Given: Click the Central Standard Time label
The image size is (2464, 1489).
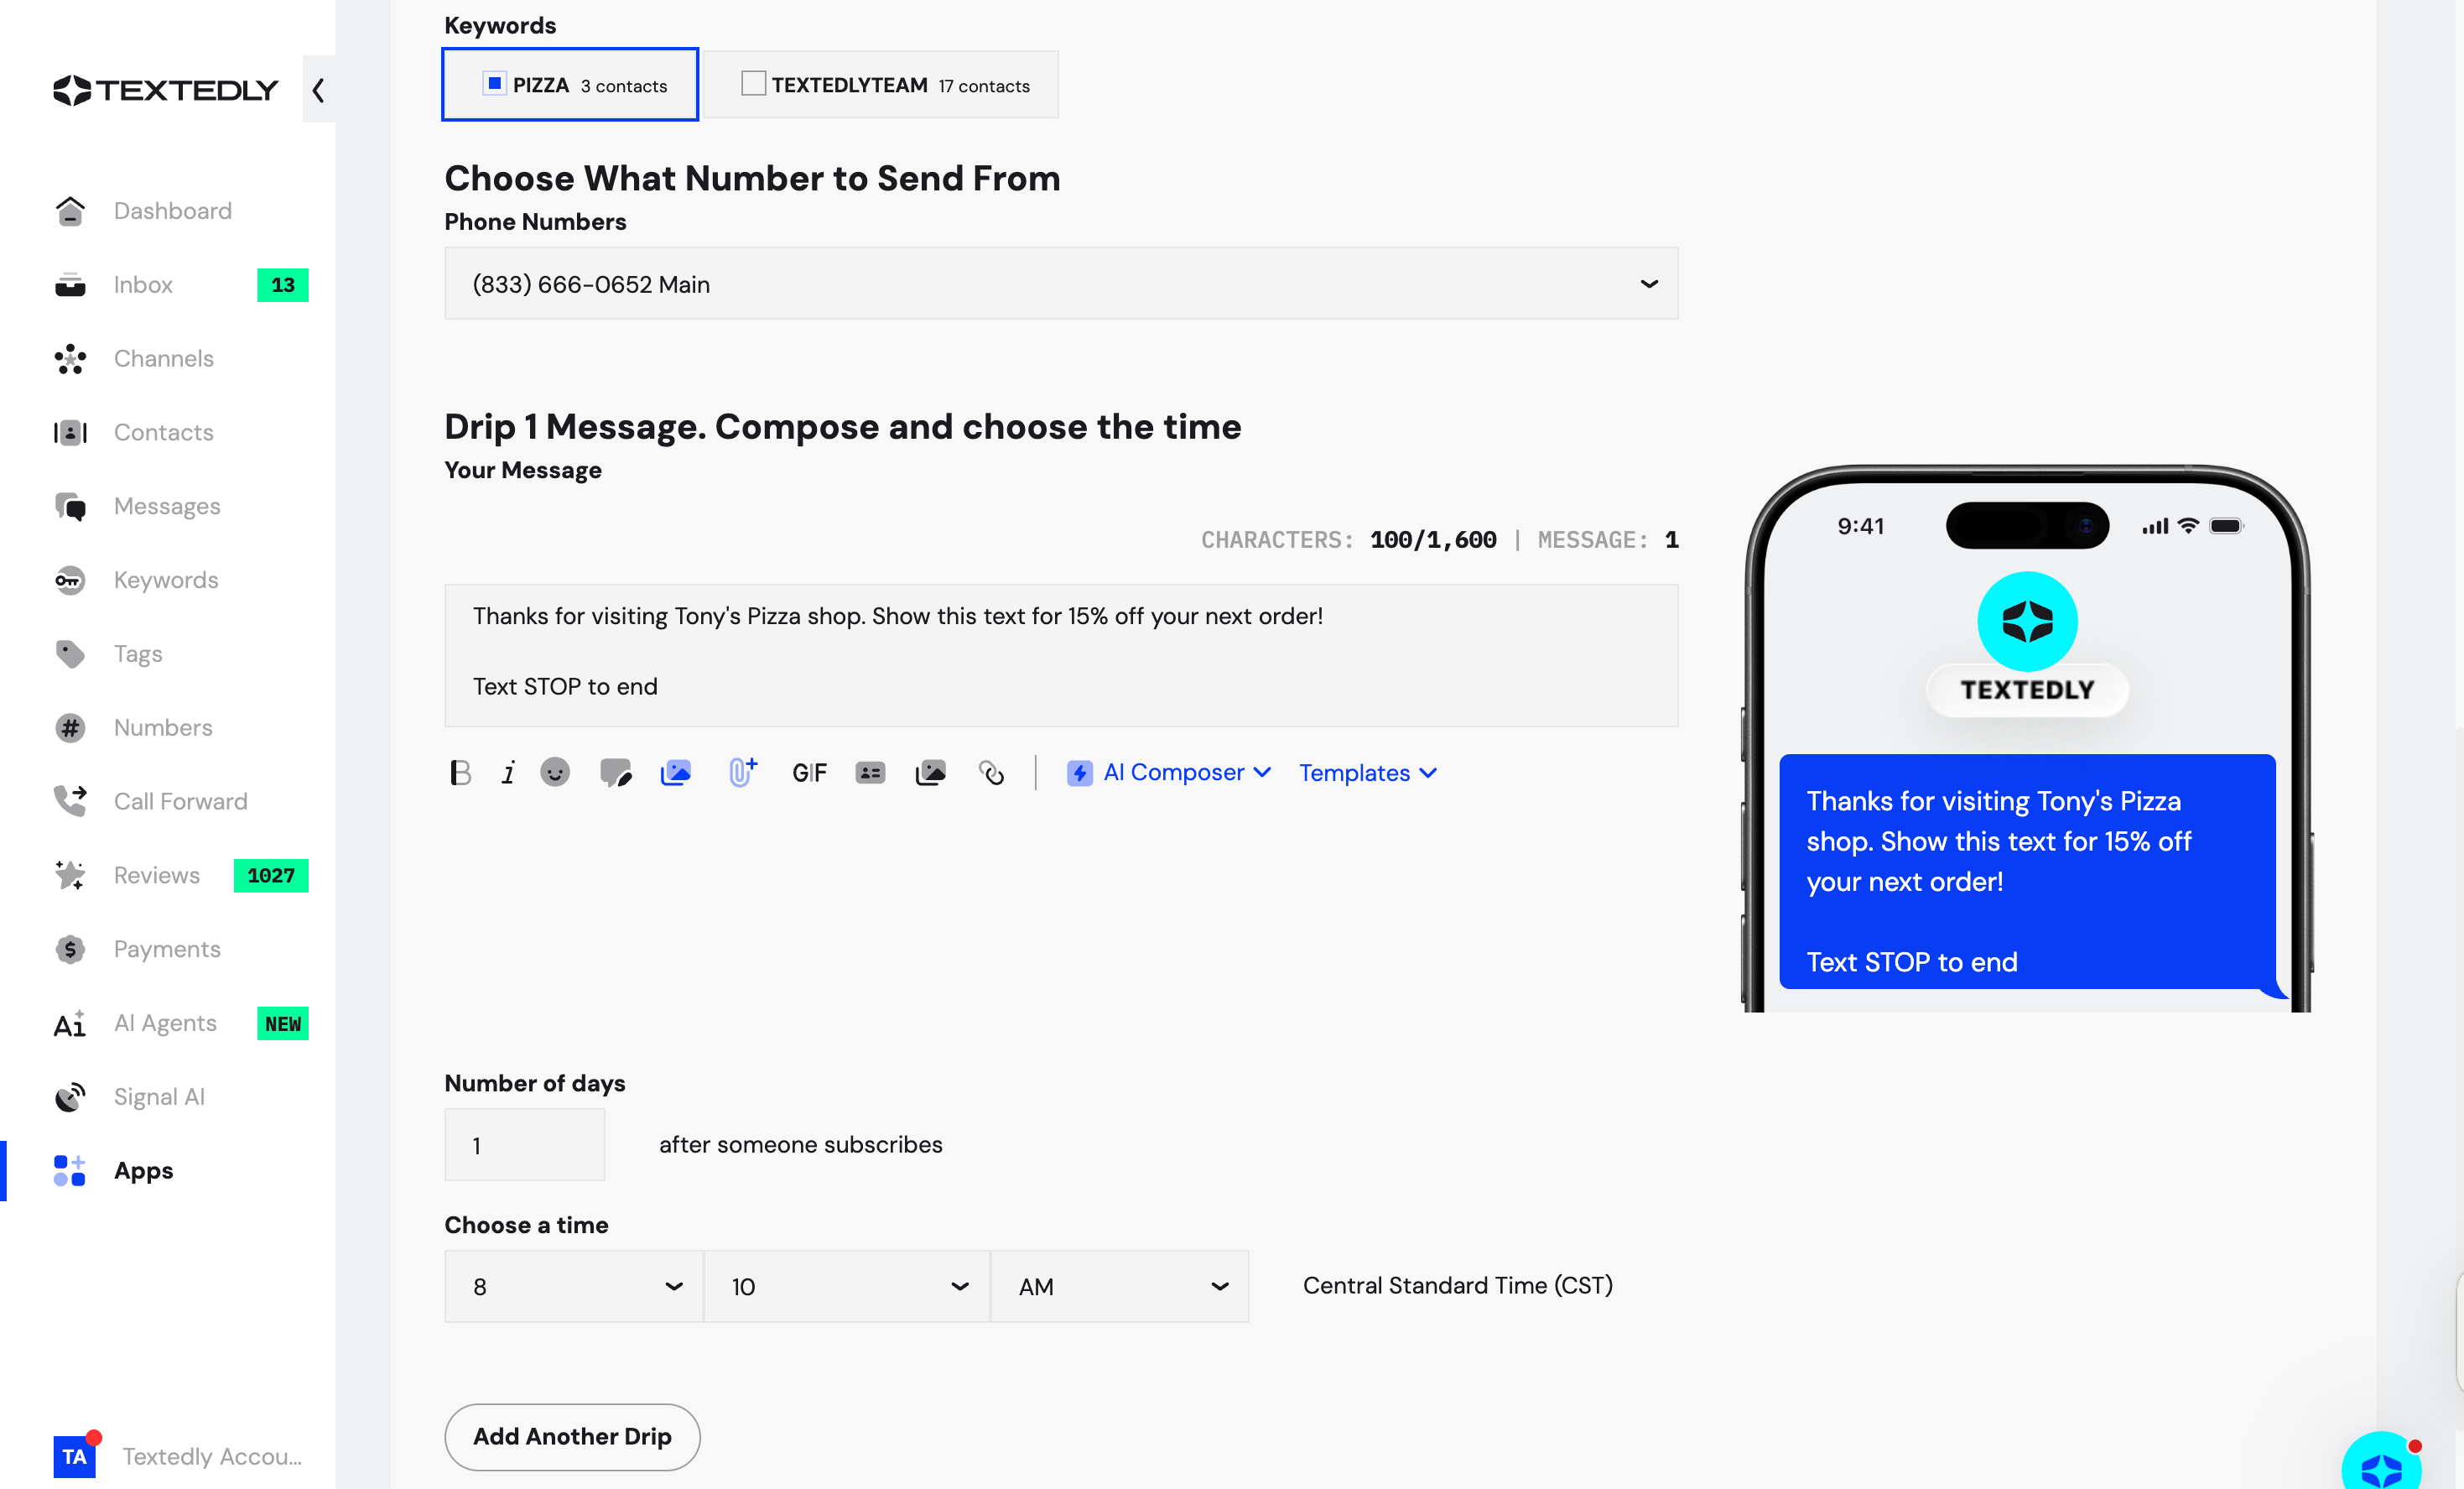Looking at the screenshot, I should click(x=1457, y=1285).
